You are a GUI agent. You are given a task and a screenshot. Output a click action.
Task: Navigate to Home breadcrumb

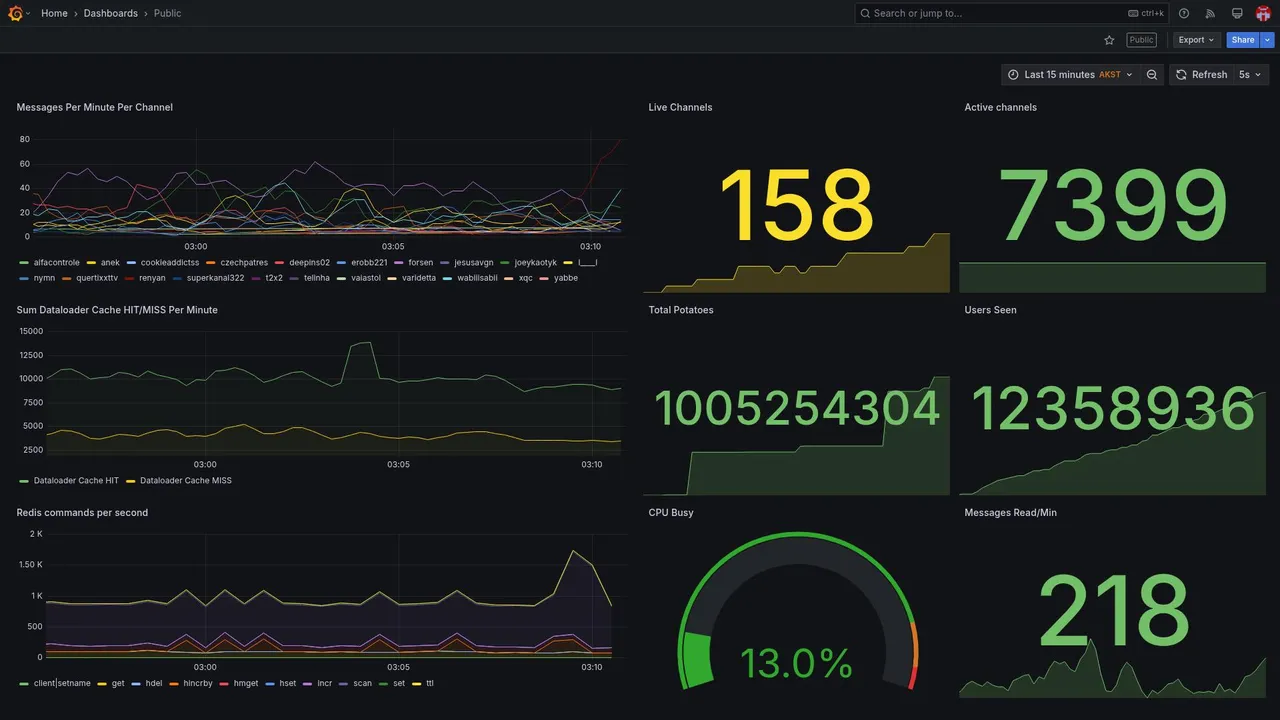pos(54,13)
